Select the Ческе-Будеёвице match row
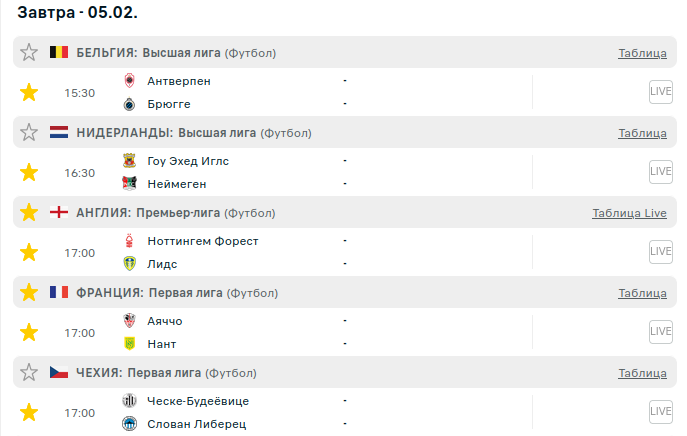 (x=197, y=401)
